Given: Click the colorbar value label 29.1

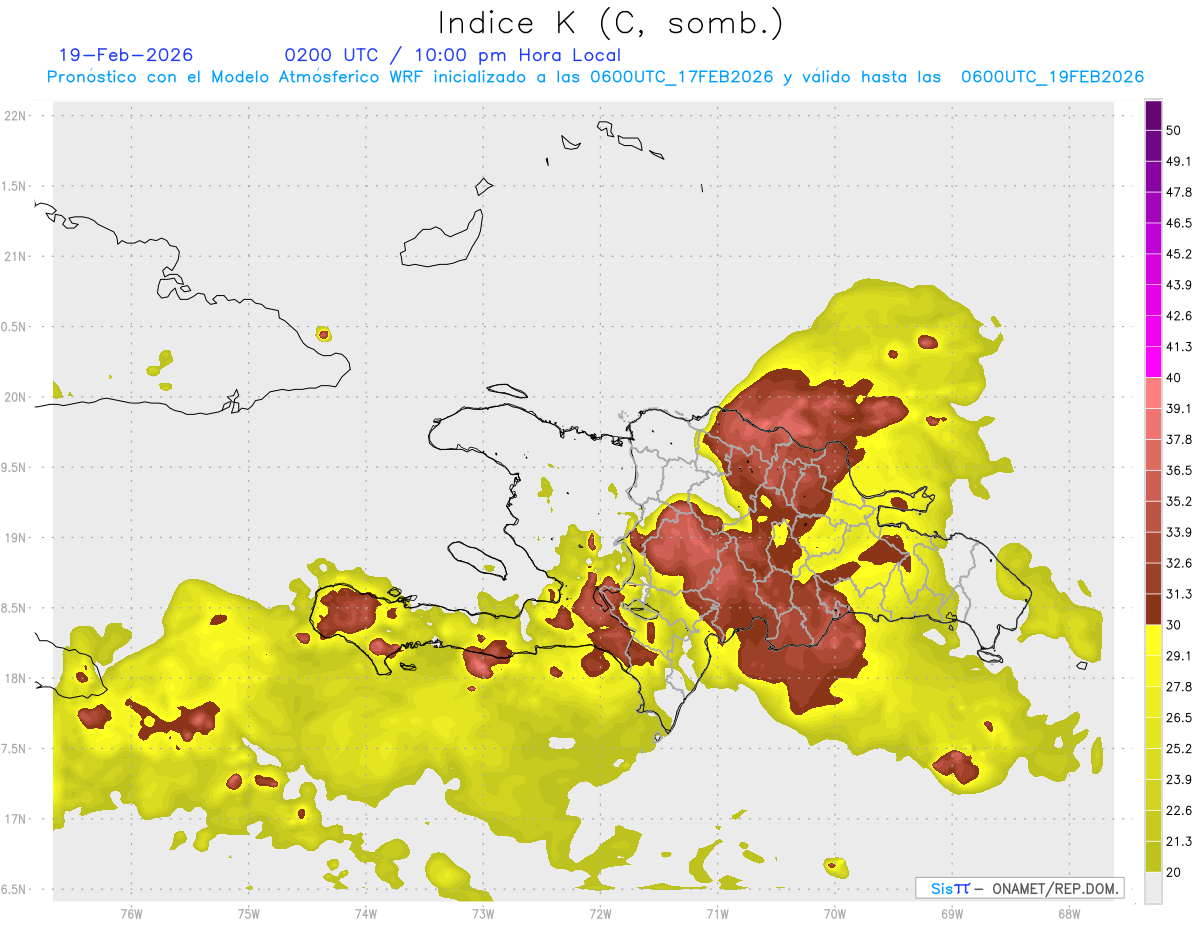Looking at the screenshot, I should click(1179, 655).
